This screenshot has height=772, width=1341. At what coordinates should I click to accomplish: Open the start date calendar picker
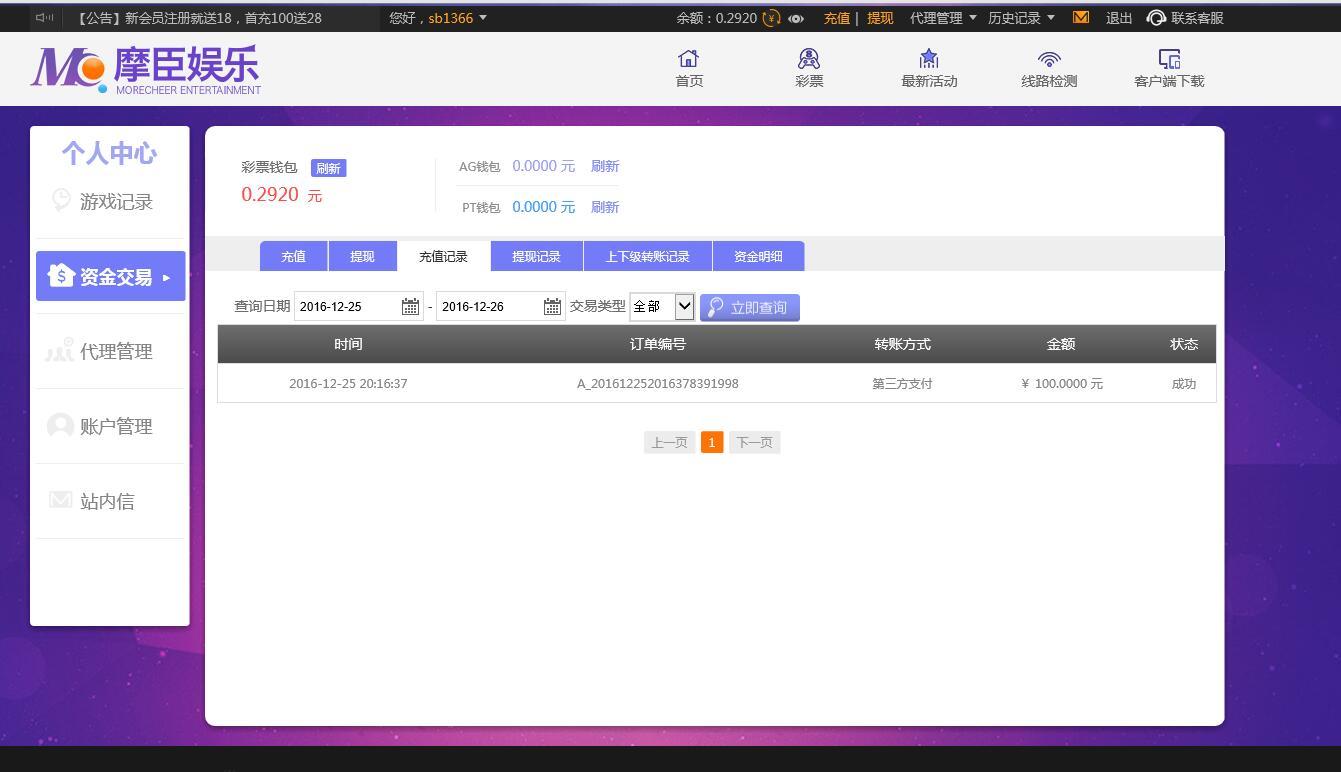click(x=410, y=306)
